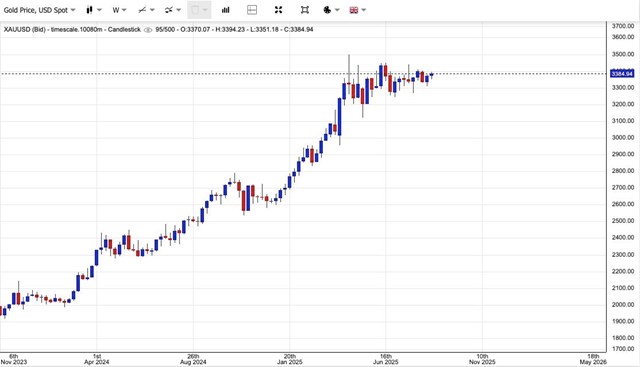640x367 pixels.
Task: Open the W timeframe dropdown
Action: coord(119,10)
